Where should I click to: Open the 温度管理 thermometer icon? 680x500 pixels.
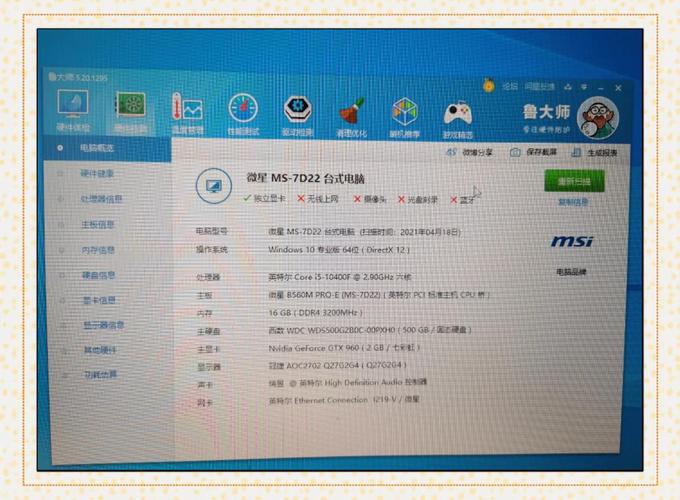tap(187, 112)
